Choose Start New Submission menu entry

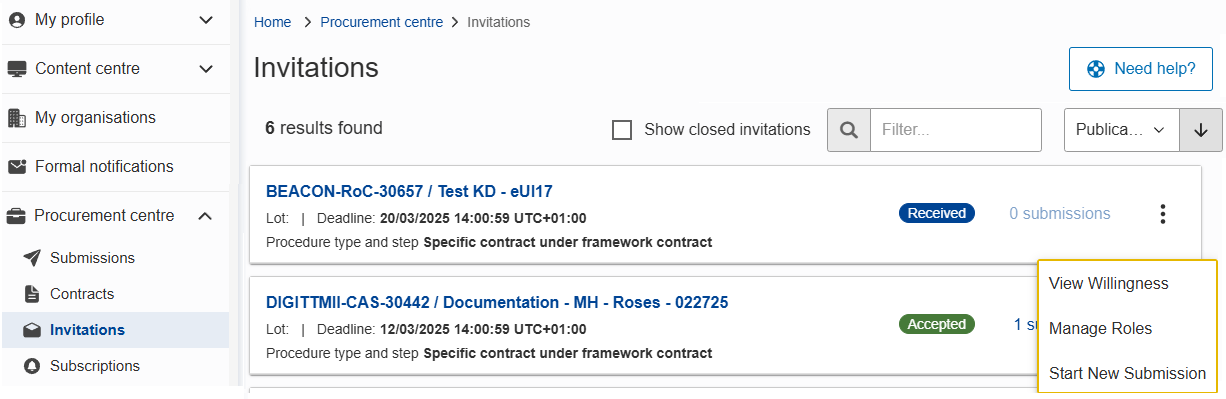point(1127,373)
